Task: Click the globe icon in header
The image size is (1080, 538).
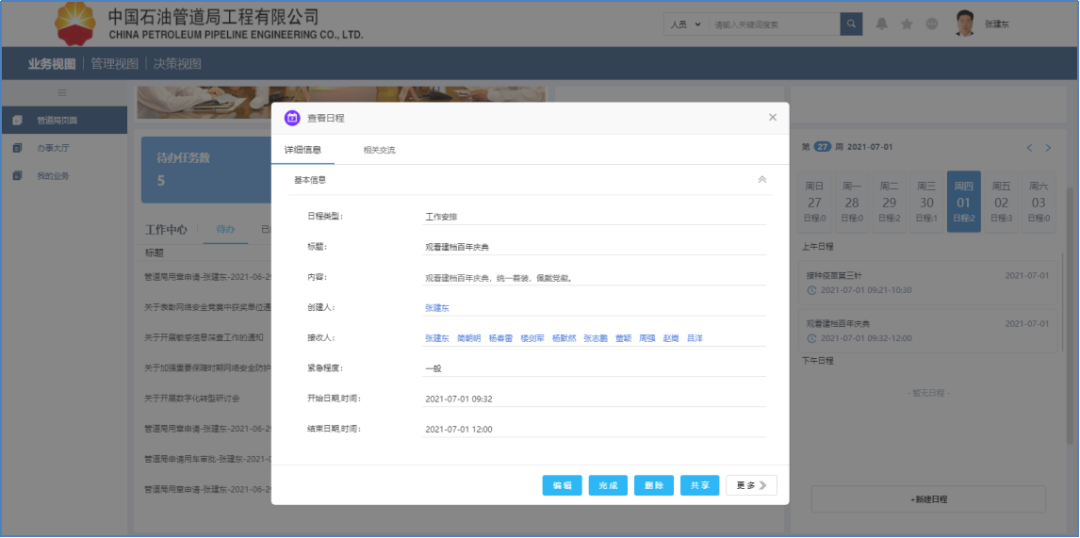Action: [931, 24]
